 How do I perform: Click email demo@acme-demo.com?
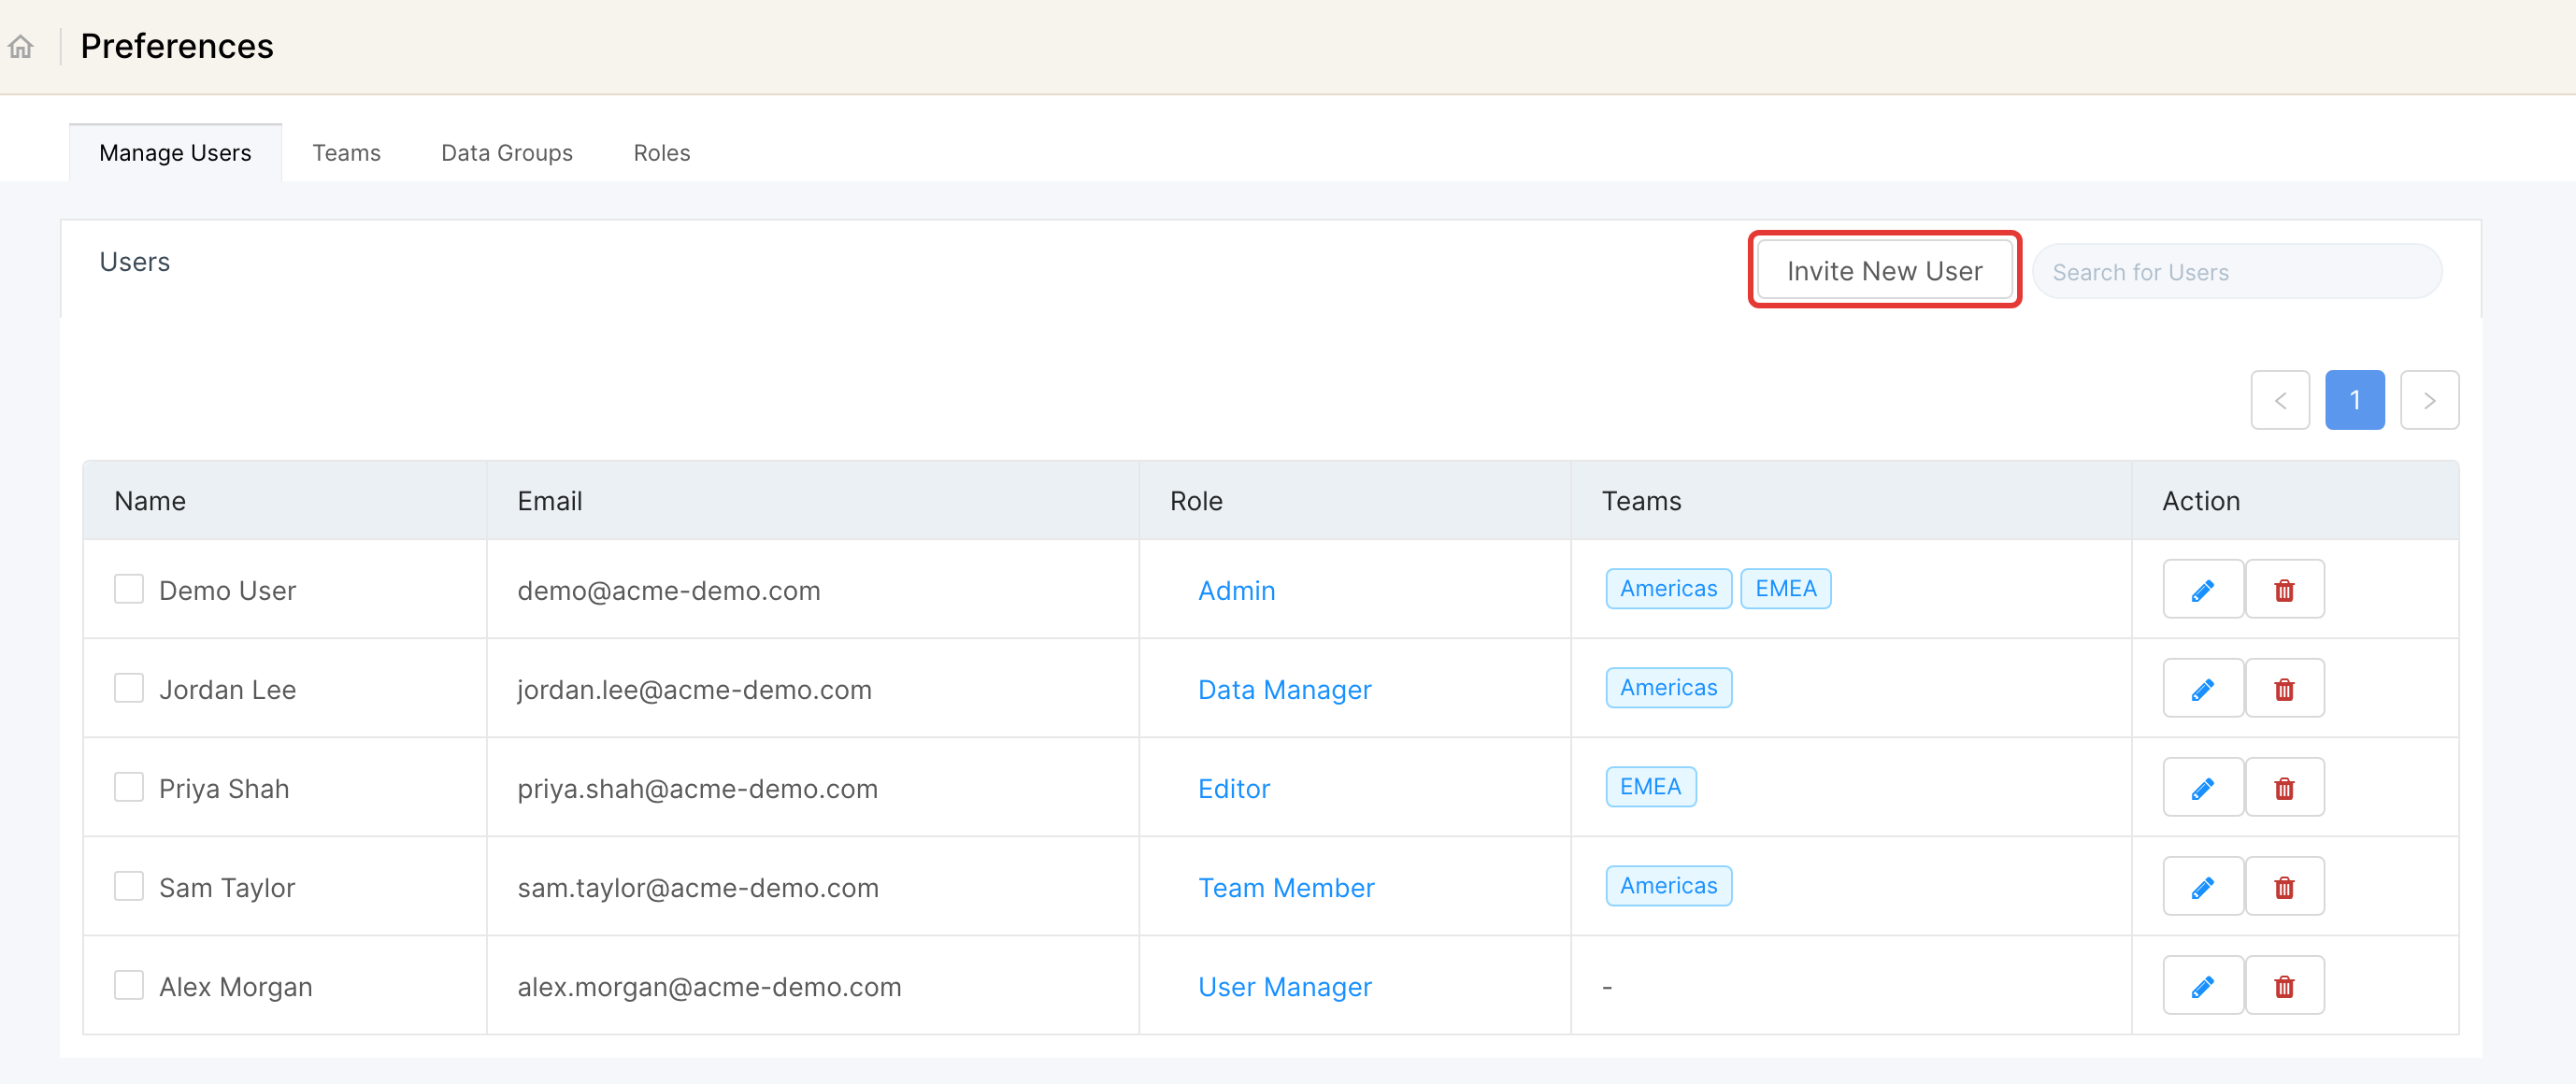pos(669,591)
